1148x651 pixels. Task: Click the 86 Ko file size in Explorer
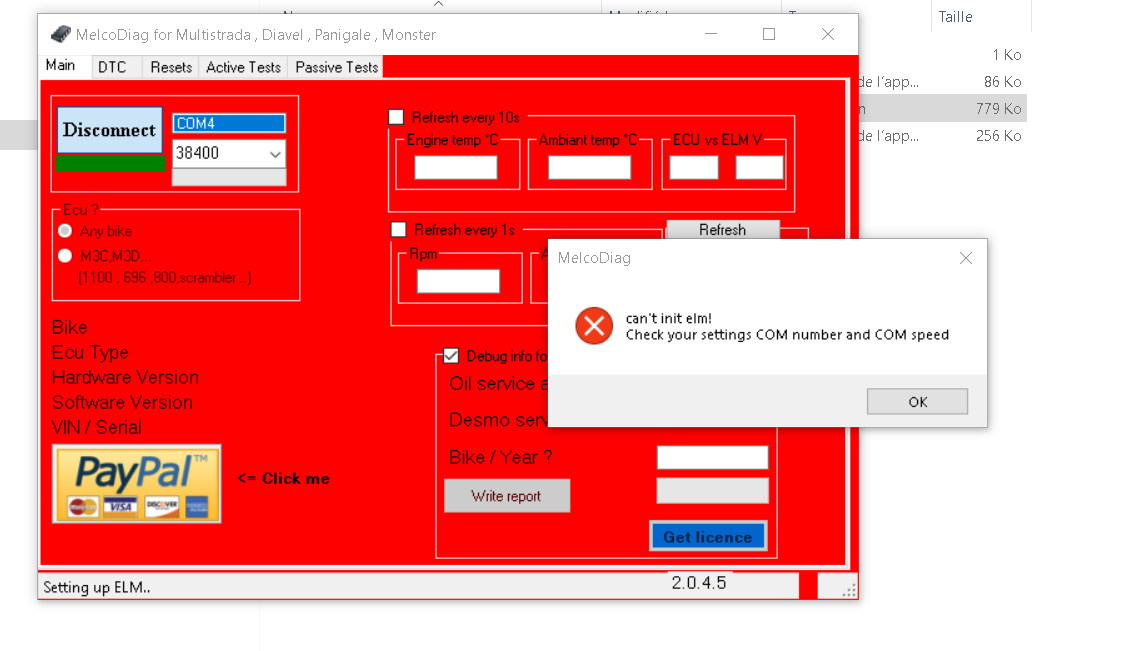click(1002, 82)
